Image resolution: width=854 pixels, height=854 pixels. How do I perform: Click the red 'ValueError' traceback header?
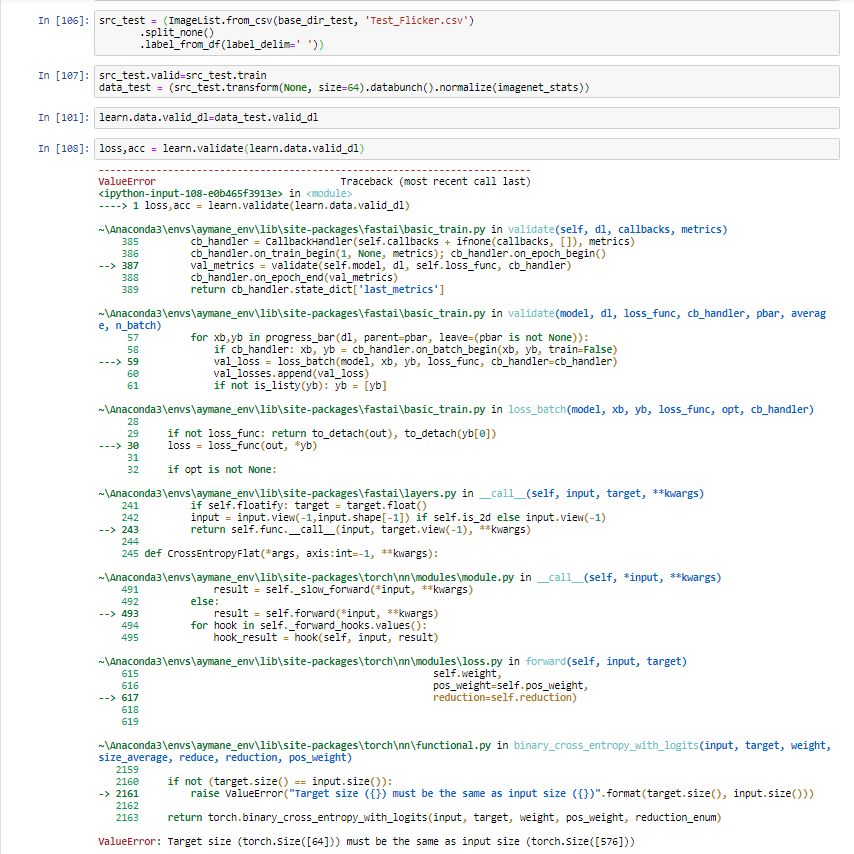[x=127, y=181]
